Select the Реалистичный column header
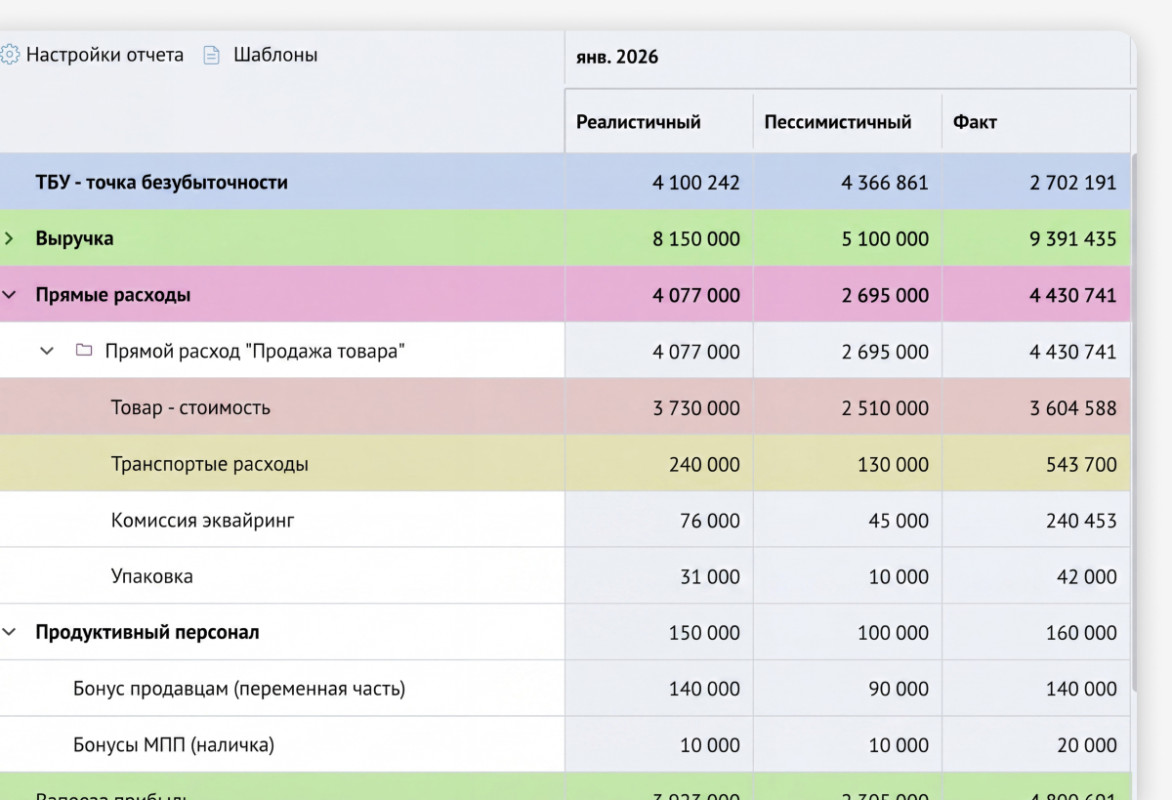 (638, 122)
